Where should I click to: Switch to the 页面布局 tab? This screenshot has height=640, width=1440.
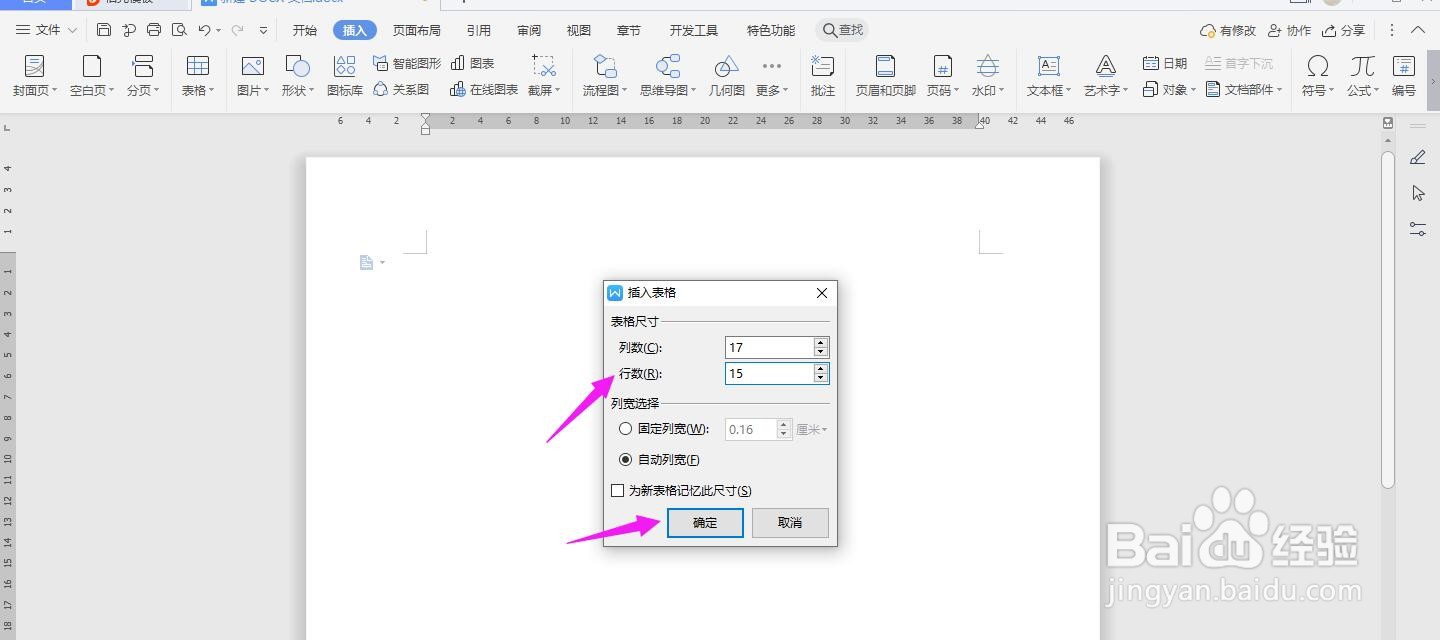tap(417, 30)
